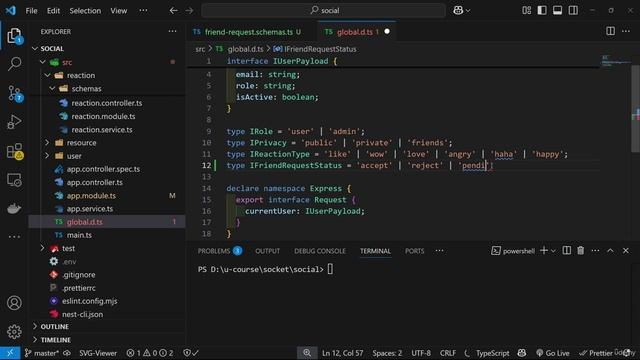Kill the terminal with trash icon
Screen dimensions: 640x360
coord(580,251)
